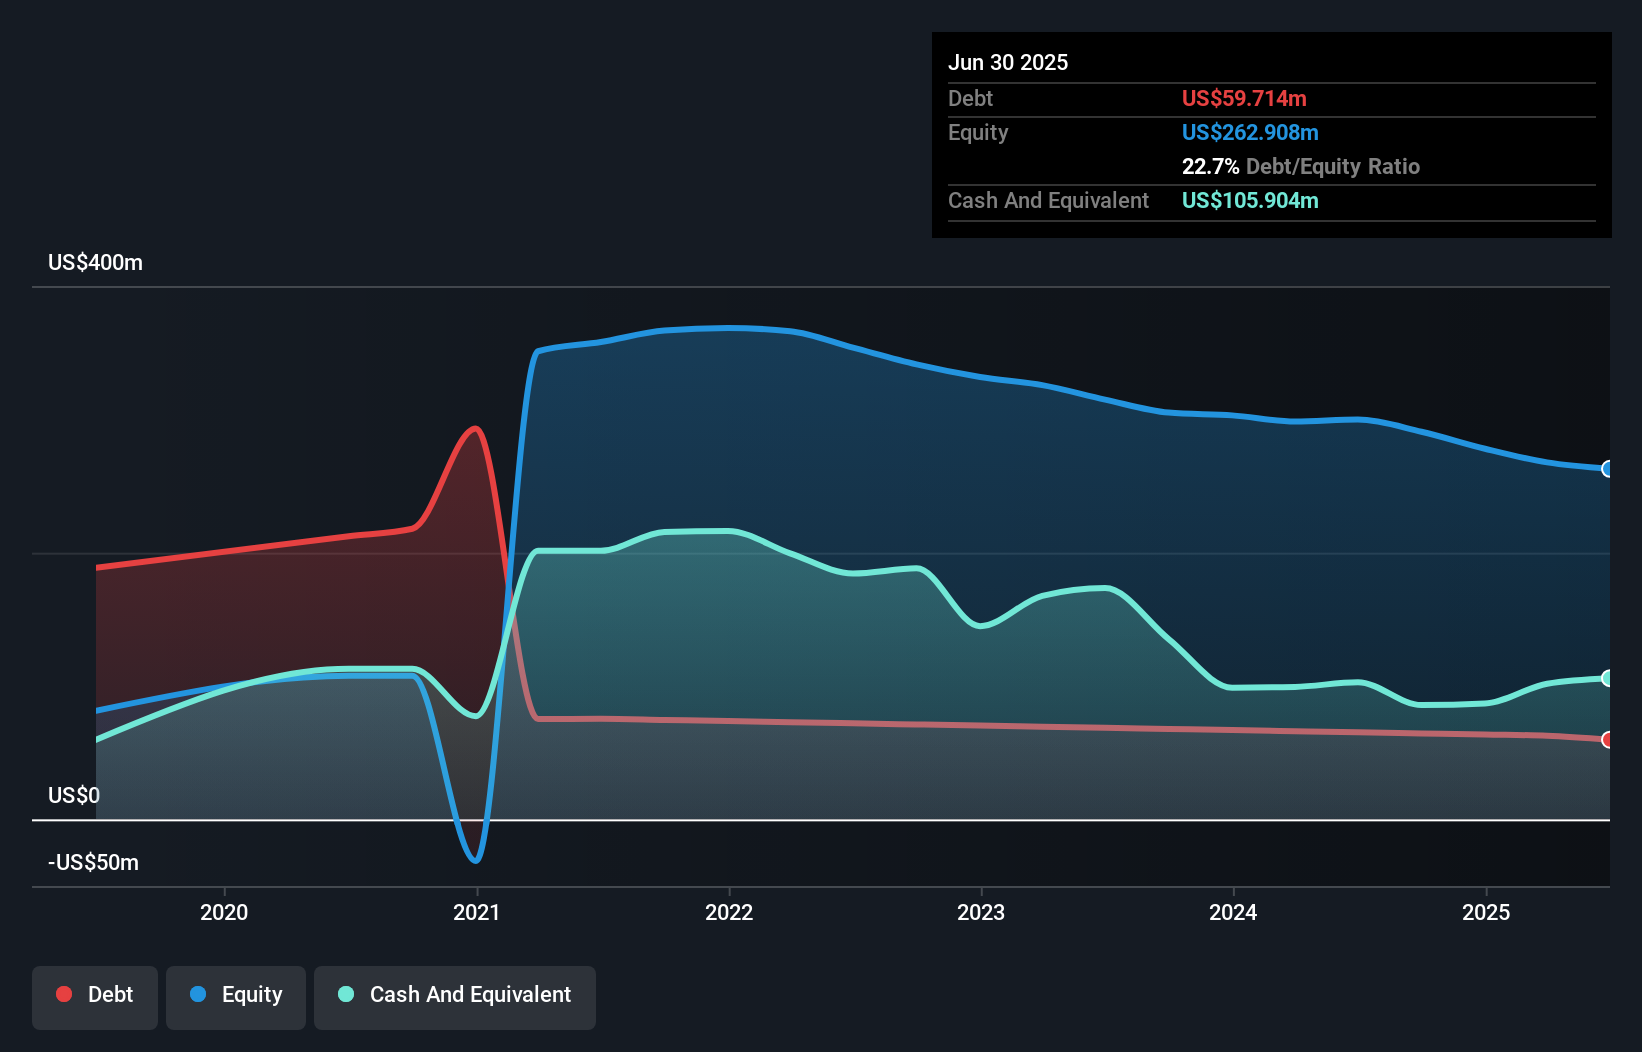The image size is (1642, 1052).
Task: Click the Equity row indicator in tooltip
Action: click(x=1249, y=132)
